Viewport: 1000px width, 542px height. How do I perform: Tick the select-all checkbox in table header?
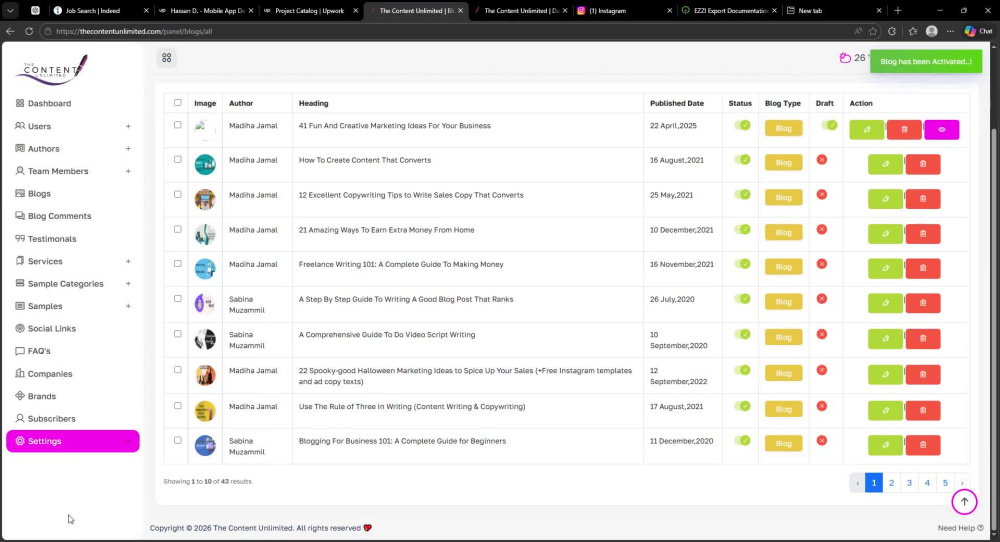177,103
